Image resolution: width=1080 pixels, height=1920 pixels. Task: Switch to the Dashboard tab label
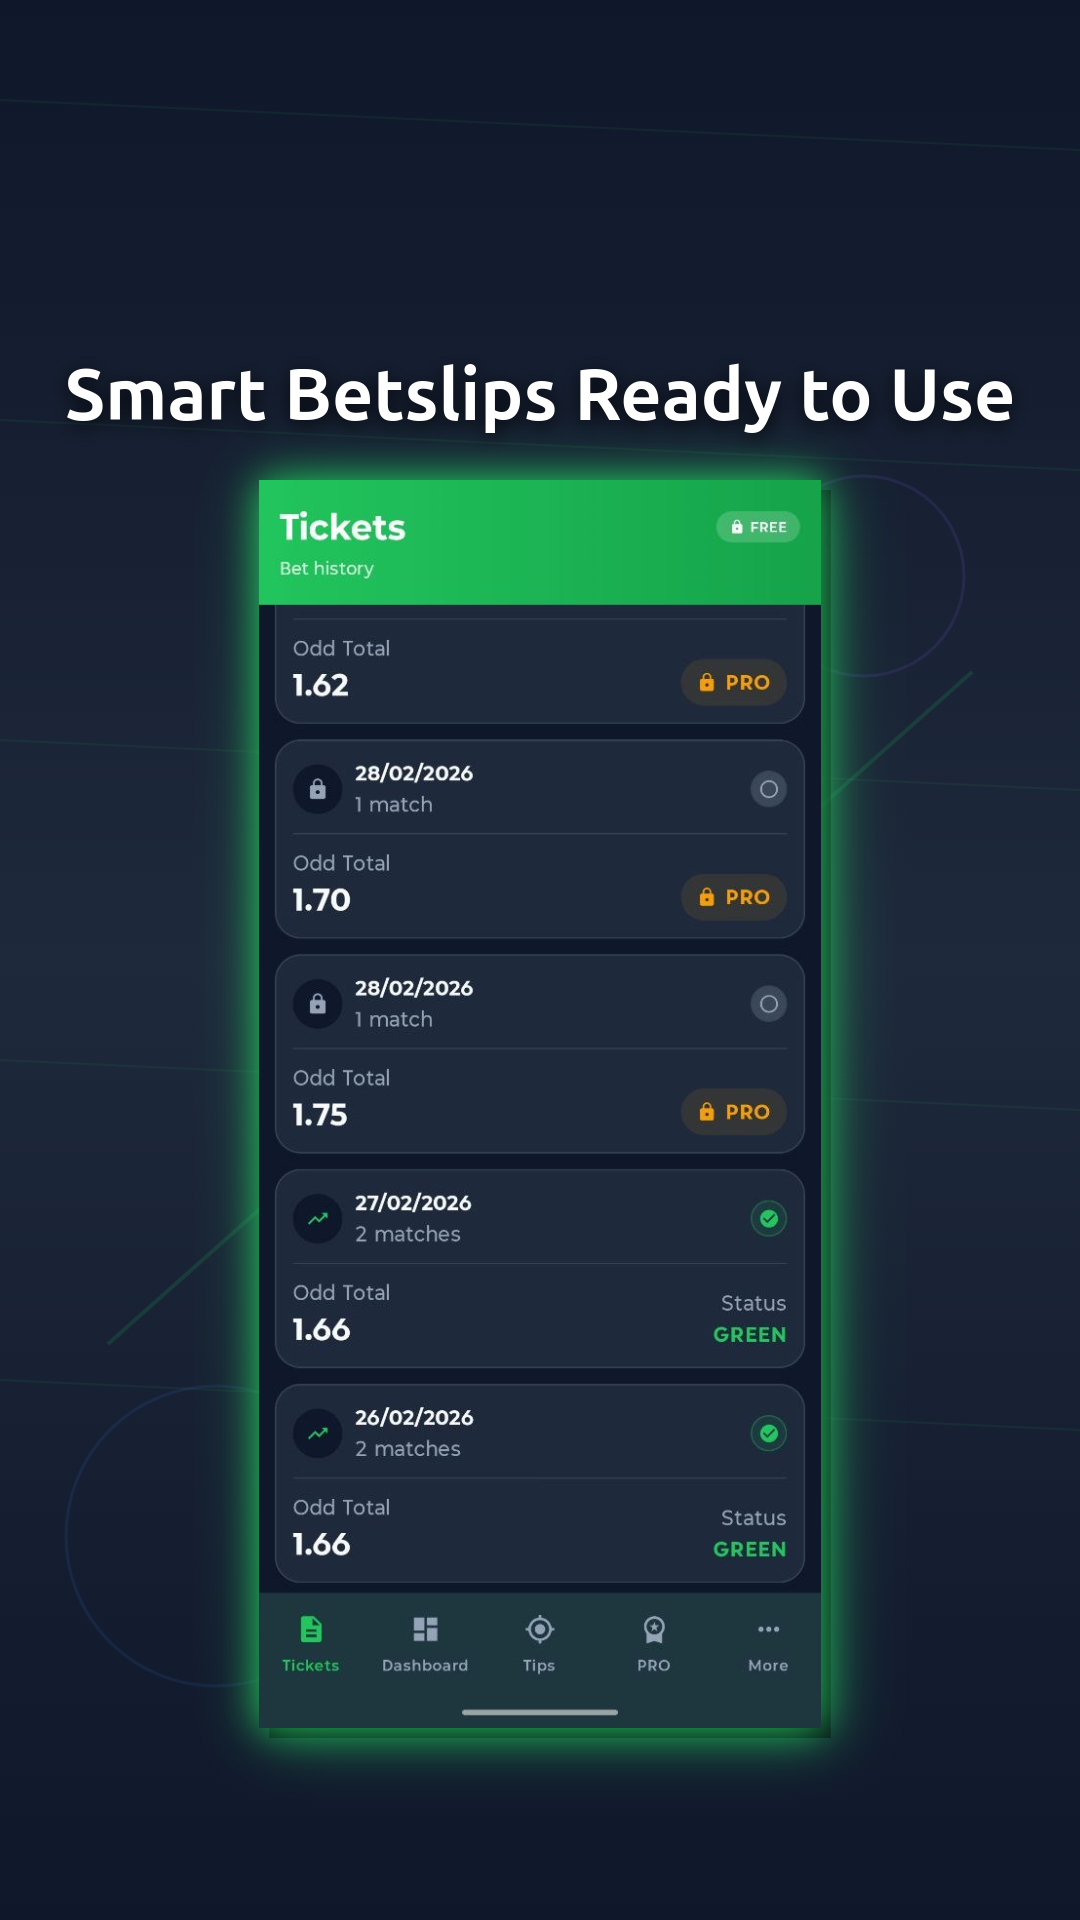[x=425, y=1665]
